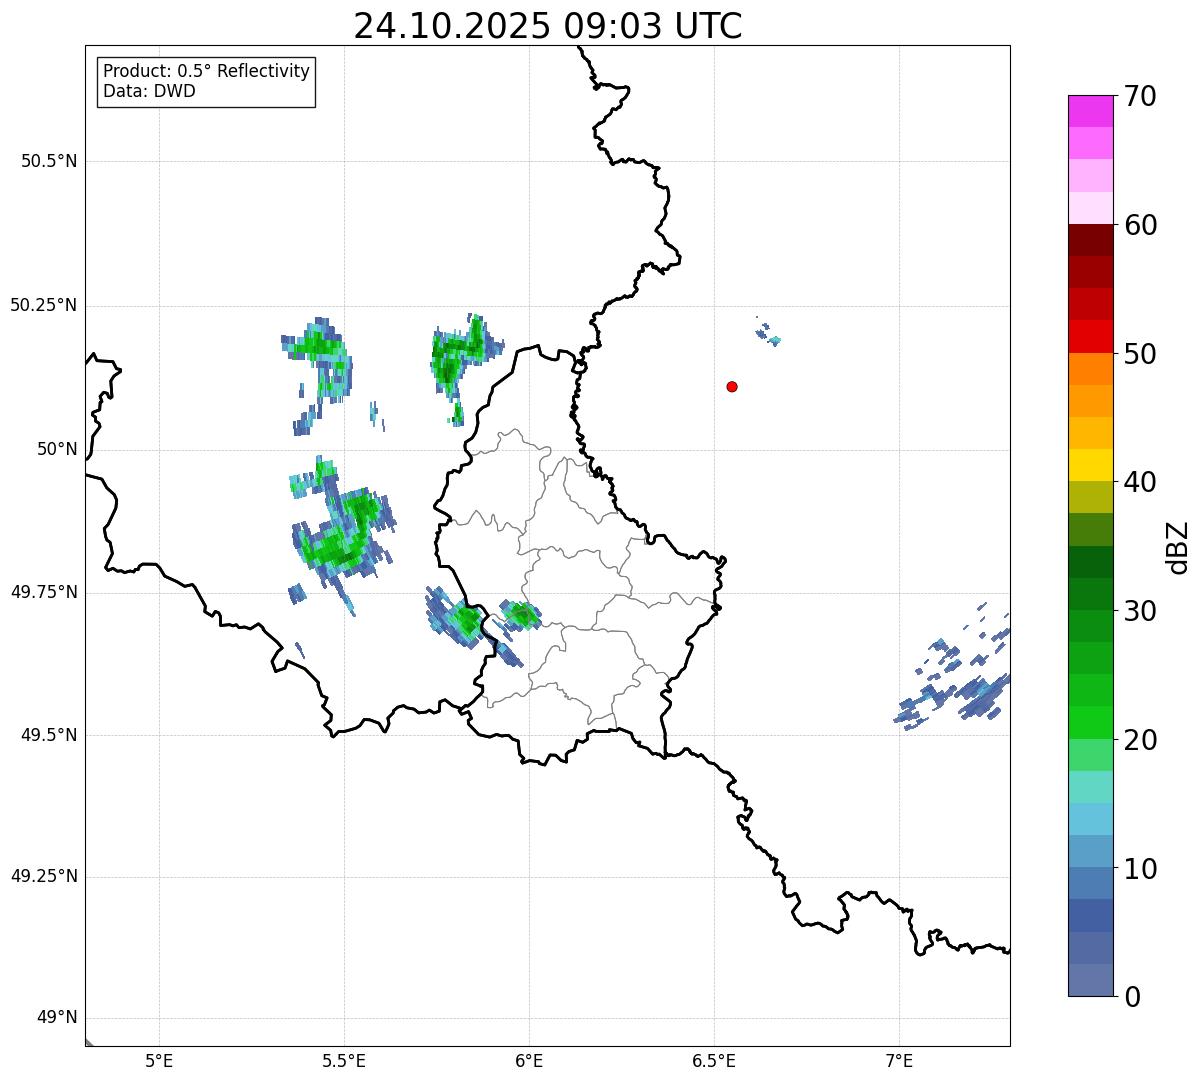Click the longitude label 6.5°E

pos(714,1060)
